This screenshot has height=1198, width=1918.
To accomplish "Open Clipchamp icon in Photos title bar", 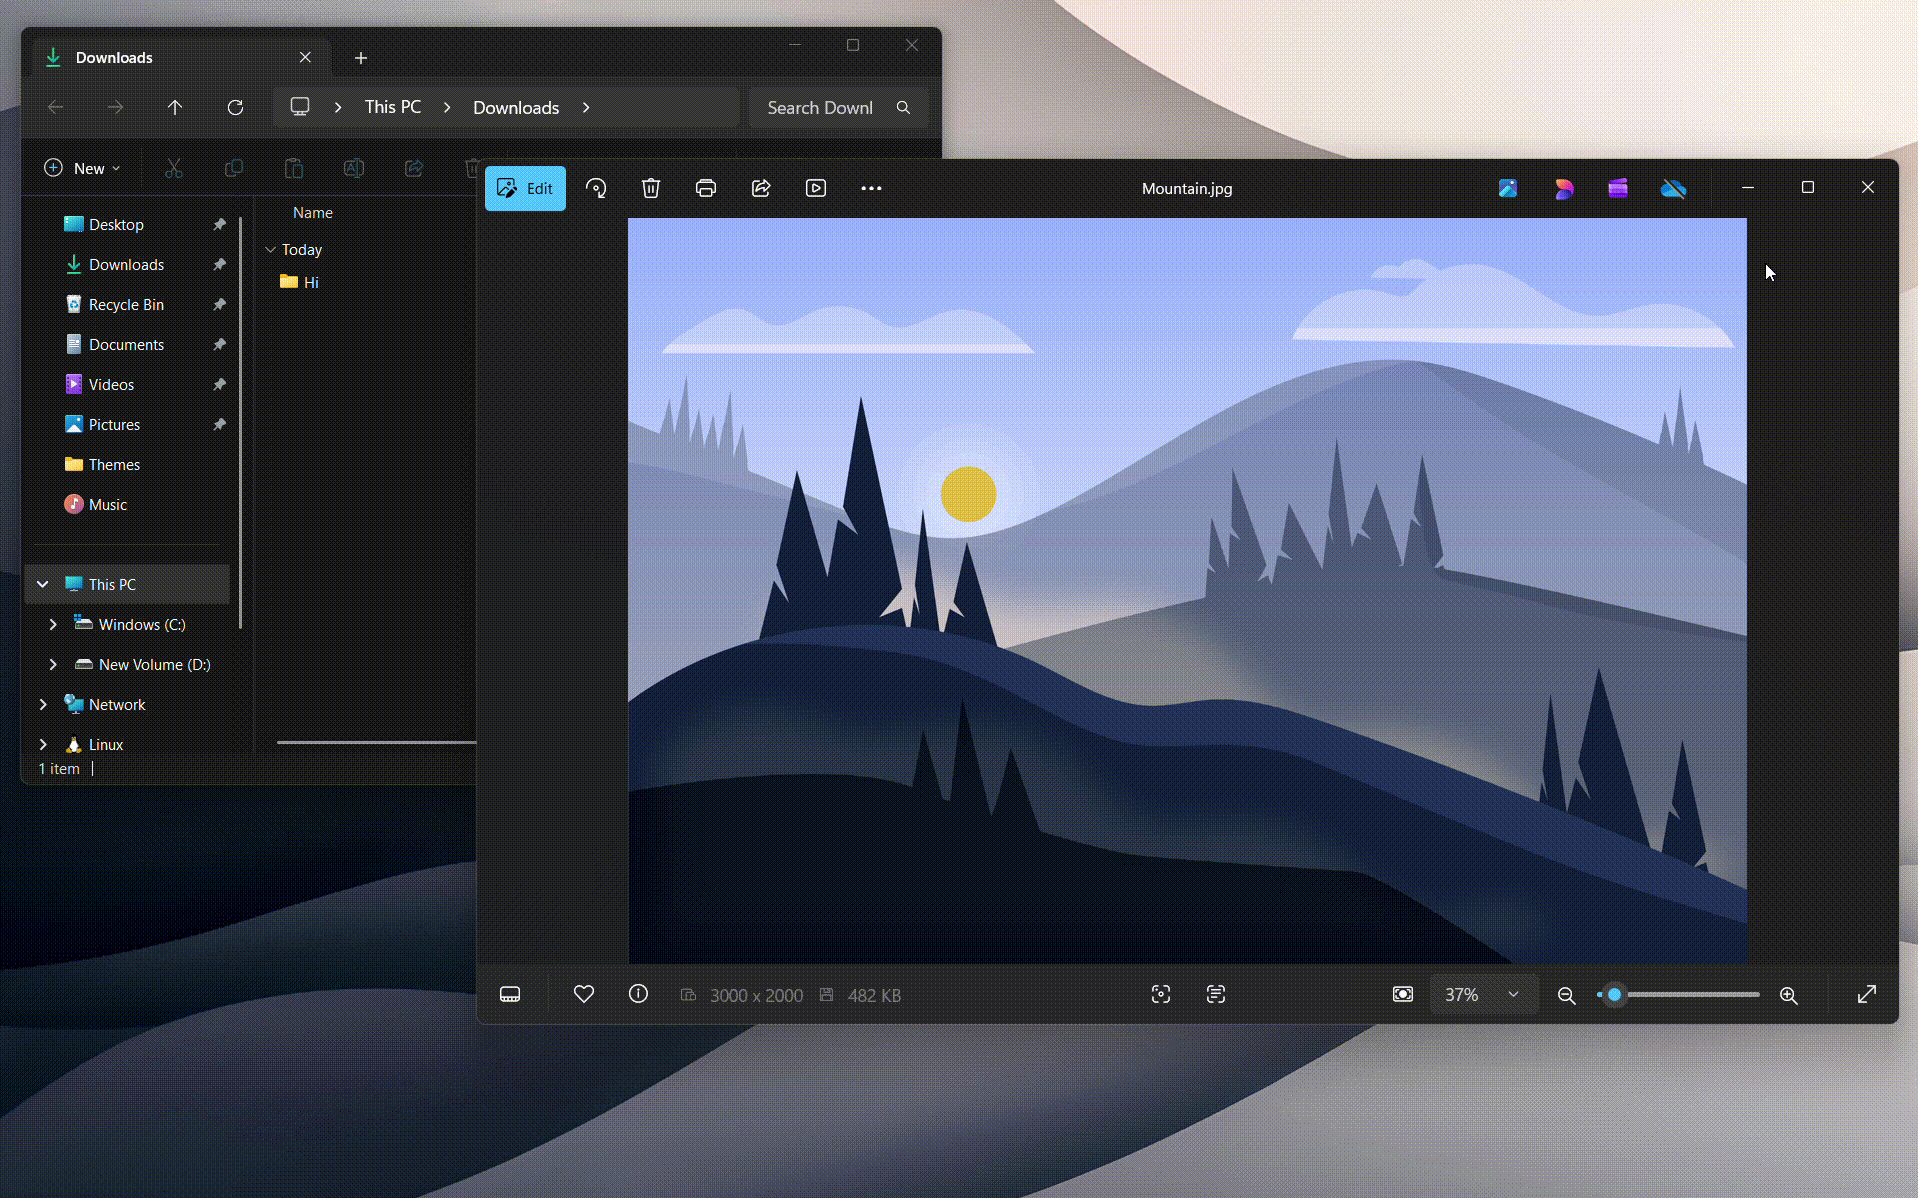I will coord(1618,188).
